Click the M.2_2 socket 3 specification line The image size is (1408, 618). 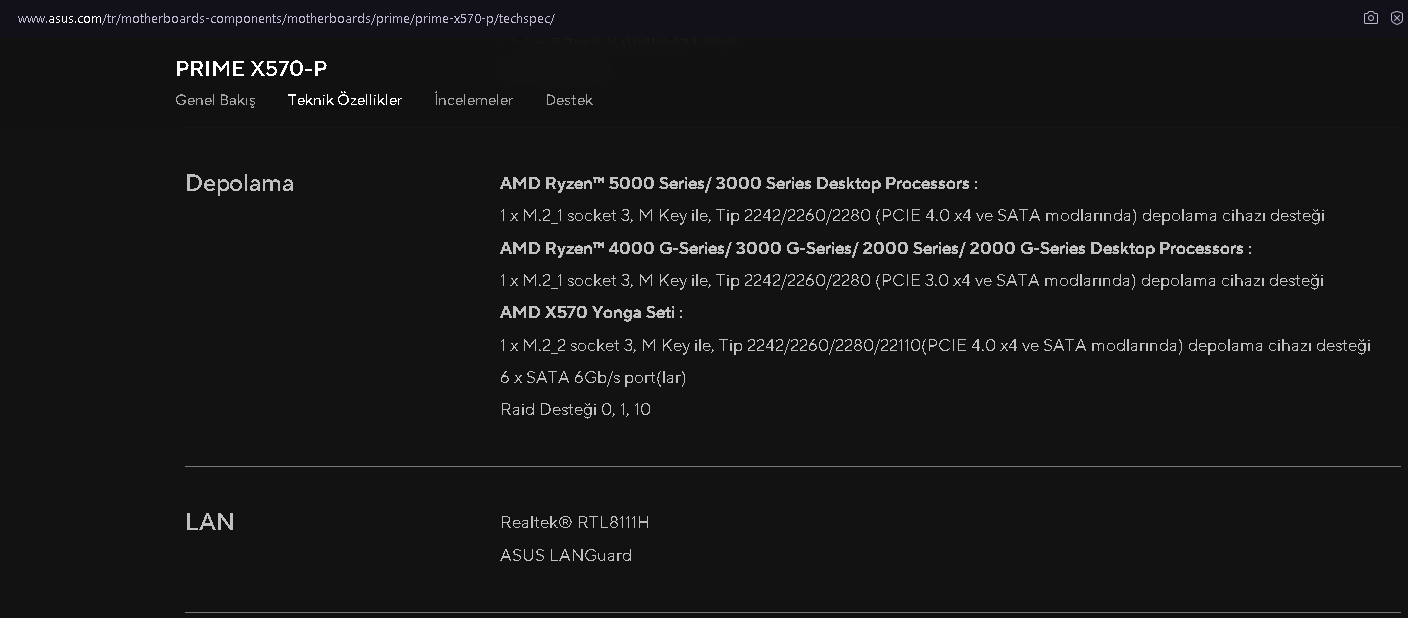935,345
